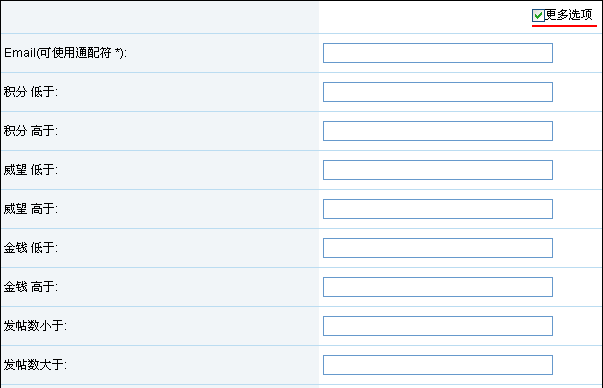Click the 发帖数小于 label text
Viewport: 603px width, 388px height.
tap(35, 326)
